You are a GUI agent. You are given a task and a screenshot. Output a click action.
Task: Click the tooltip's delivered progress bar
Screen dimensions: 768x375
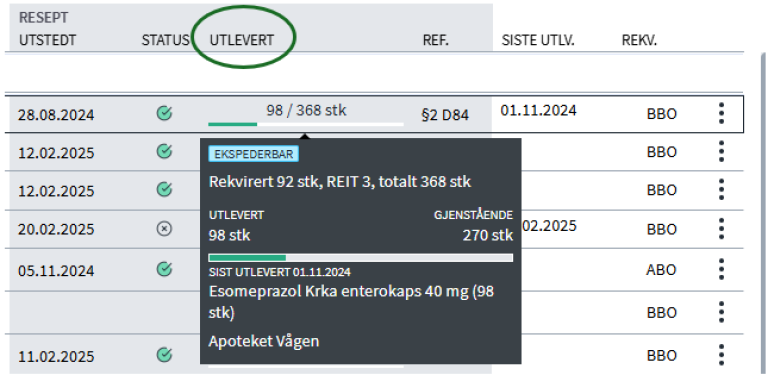coord(361,258)
